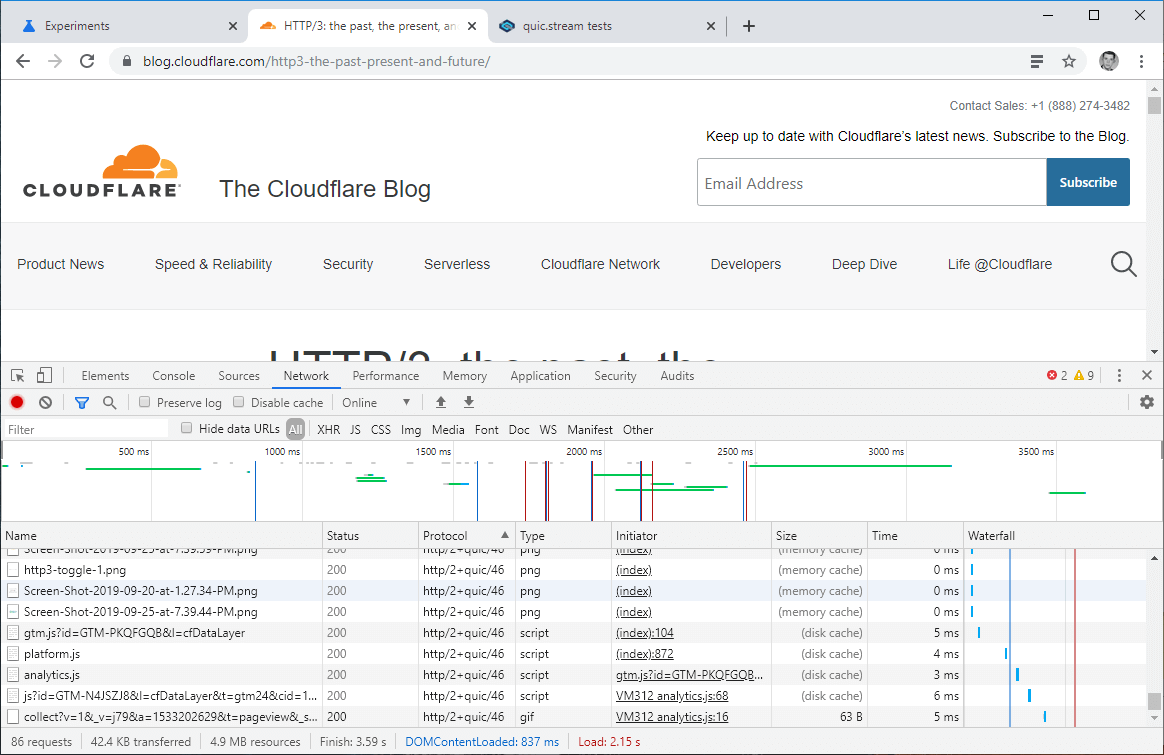Clear the network log
Image resolution: width=1164 pixels, height=755 pixels.
[45, 402]
